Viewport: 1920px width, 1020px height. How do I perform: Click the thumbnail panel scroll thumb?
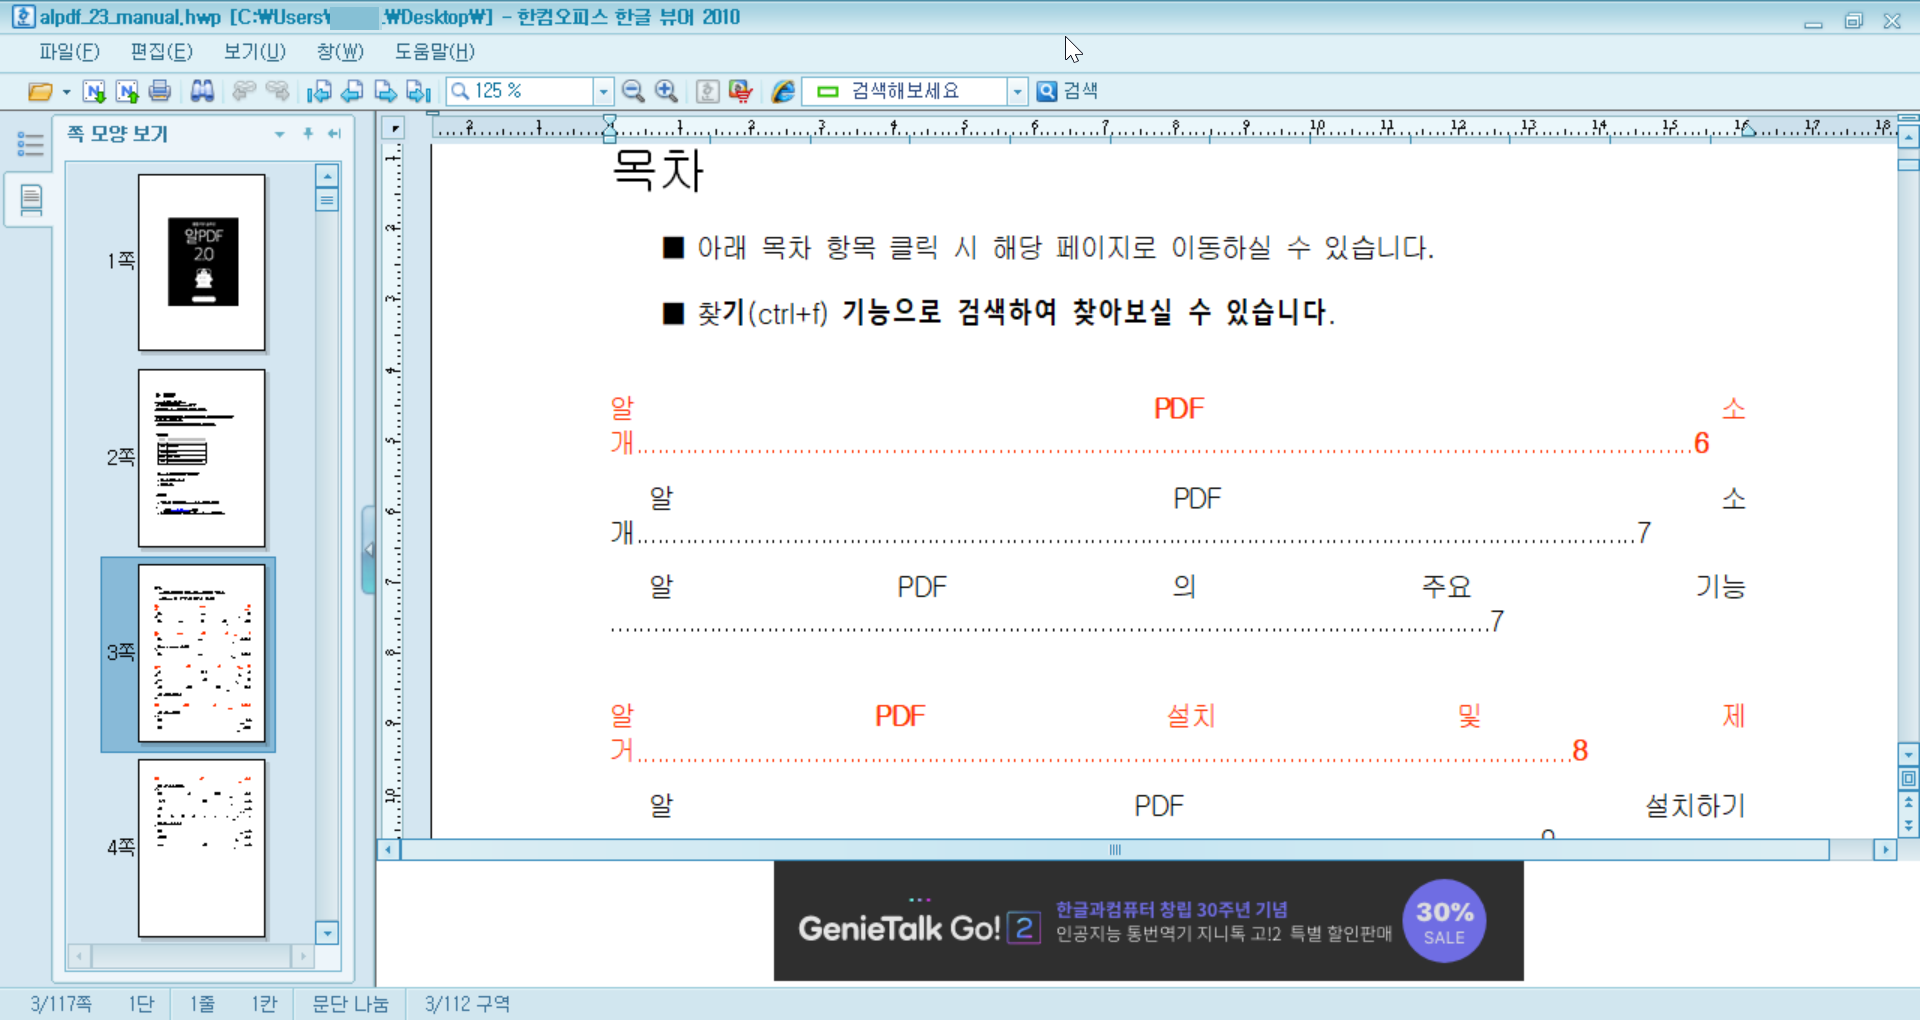click(x=327, y=200)
